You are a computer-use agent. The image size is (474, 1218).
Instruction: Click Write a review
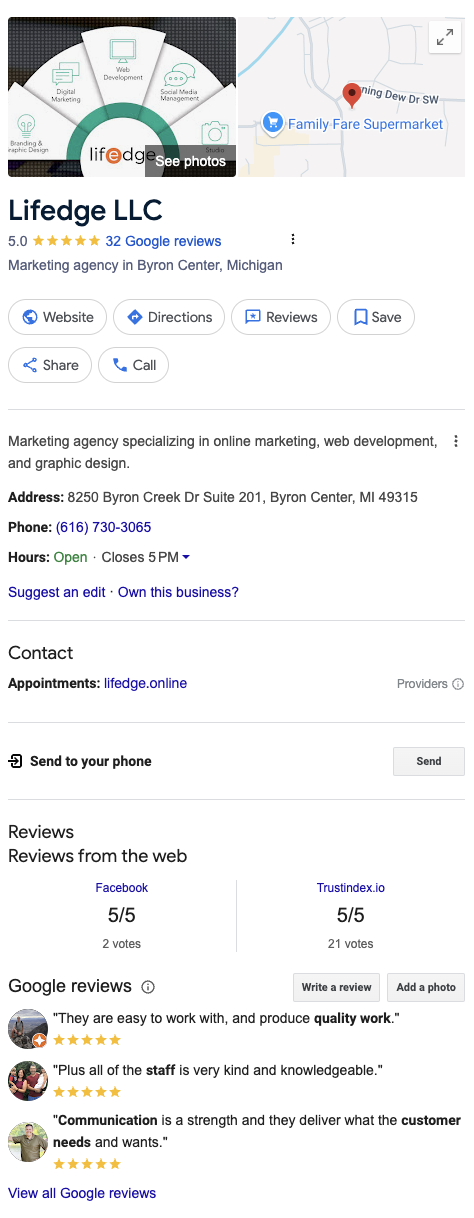click(336, 987)
